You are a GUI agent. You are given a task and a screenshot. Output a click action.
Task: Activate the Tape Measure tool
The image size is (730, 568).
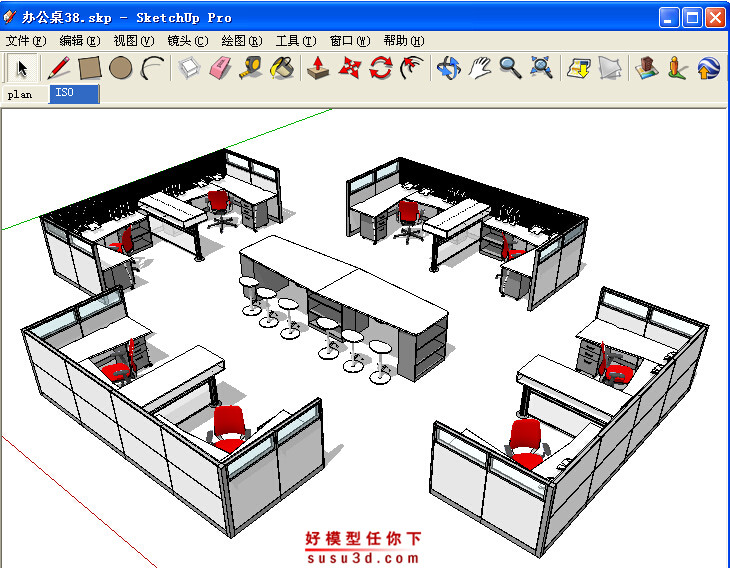click(x=251, y=68)
